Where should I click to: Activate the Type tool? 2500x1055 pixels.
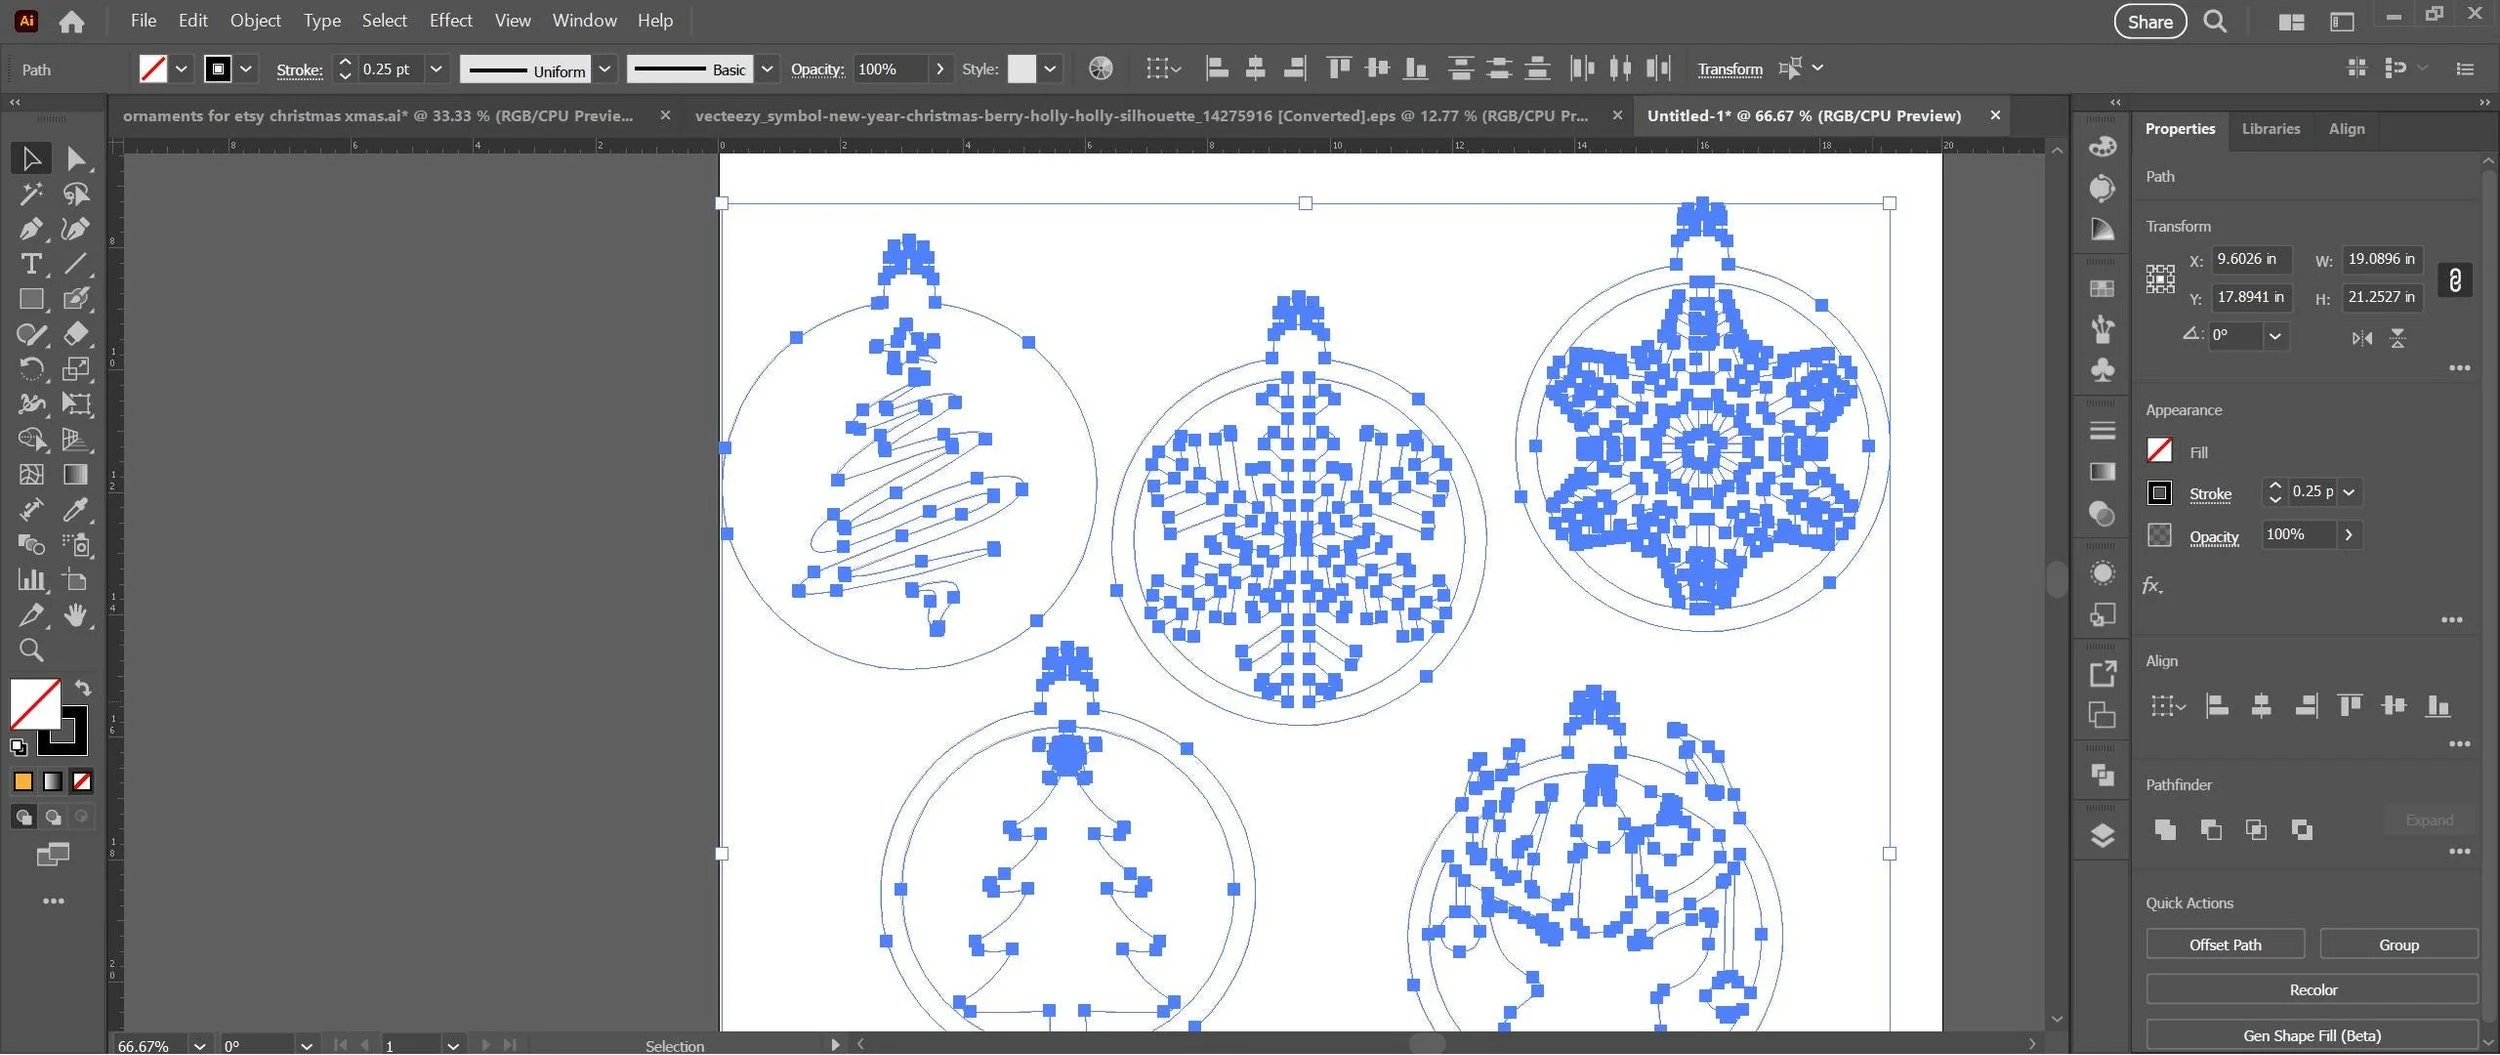pyautogui.click(x=31, y=264)
